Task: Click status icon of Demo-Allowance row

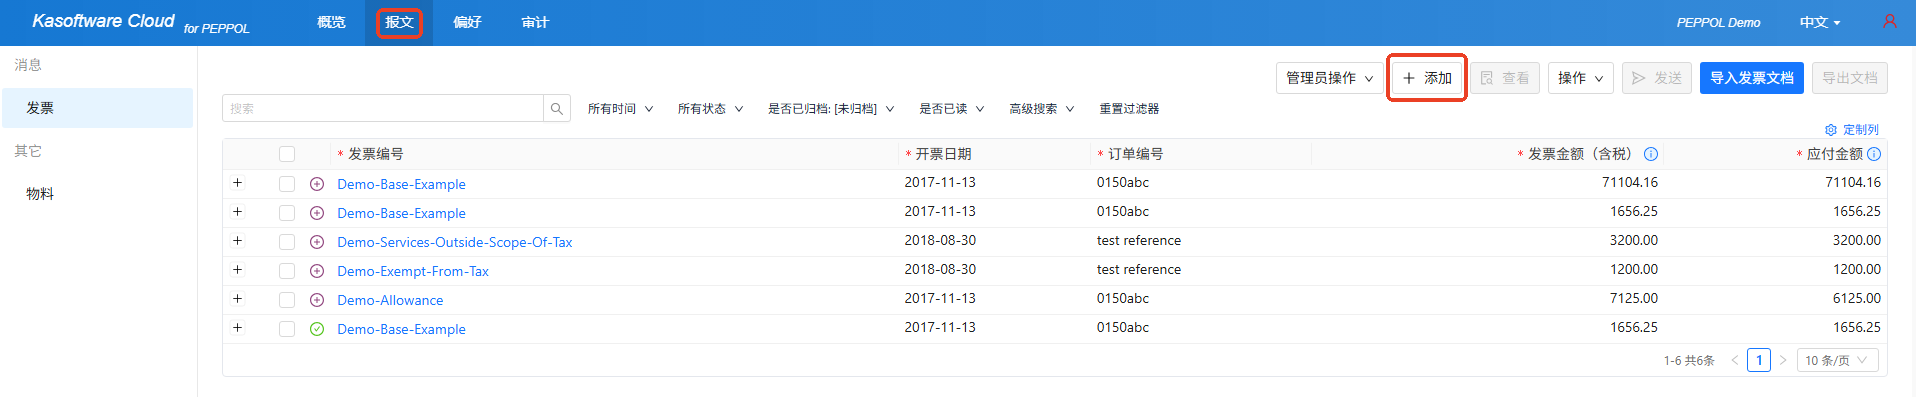Action: [317, 300]
